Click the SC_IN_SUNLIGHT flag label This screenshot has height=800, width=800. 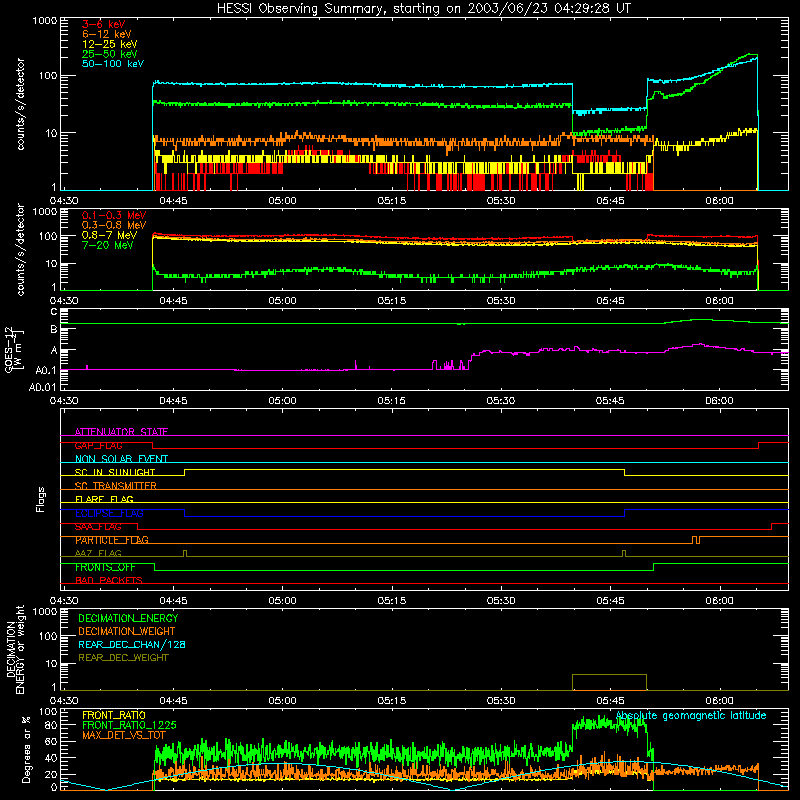coord(115,472)
